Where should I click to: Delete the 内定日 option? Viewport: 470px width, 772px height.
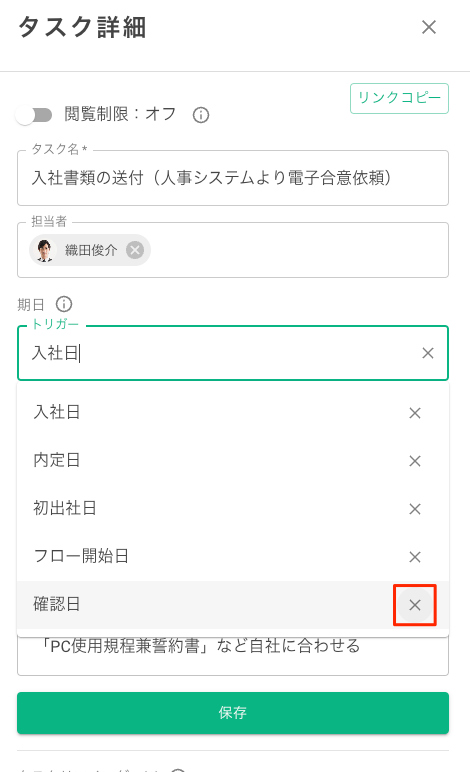coord(415,461)
